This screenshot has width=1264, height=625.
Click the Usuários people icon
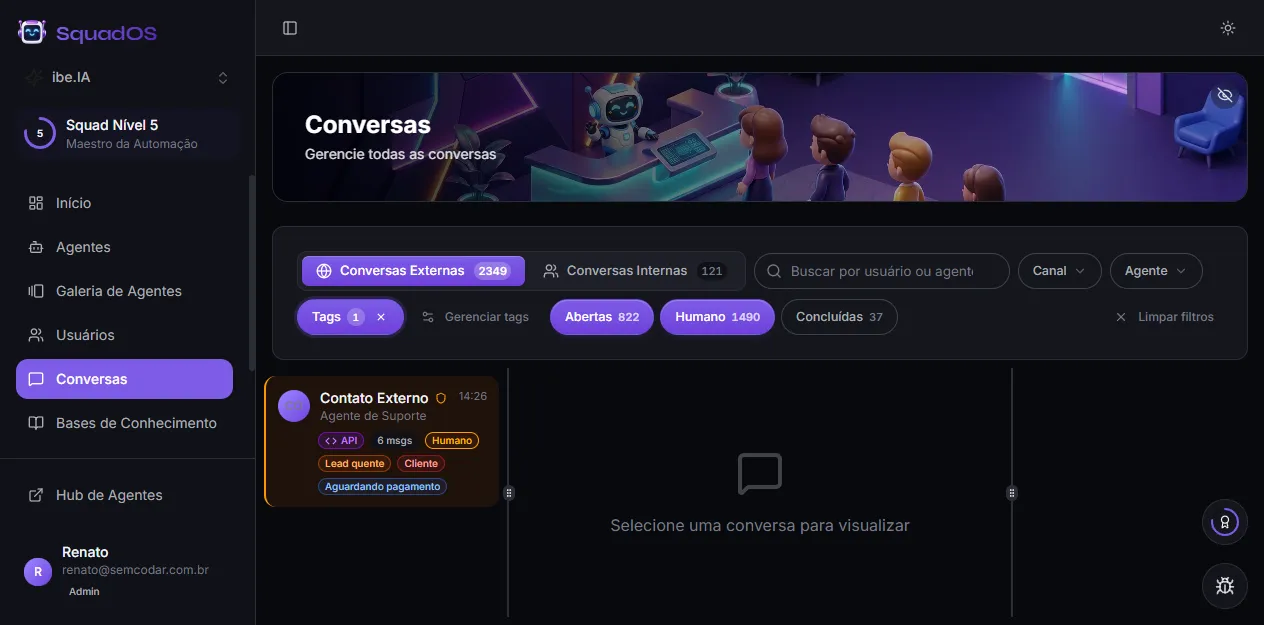coord(36,335)
